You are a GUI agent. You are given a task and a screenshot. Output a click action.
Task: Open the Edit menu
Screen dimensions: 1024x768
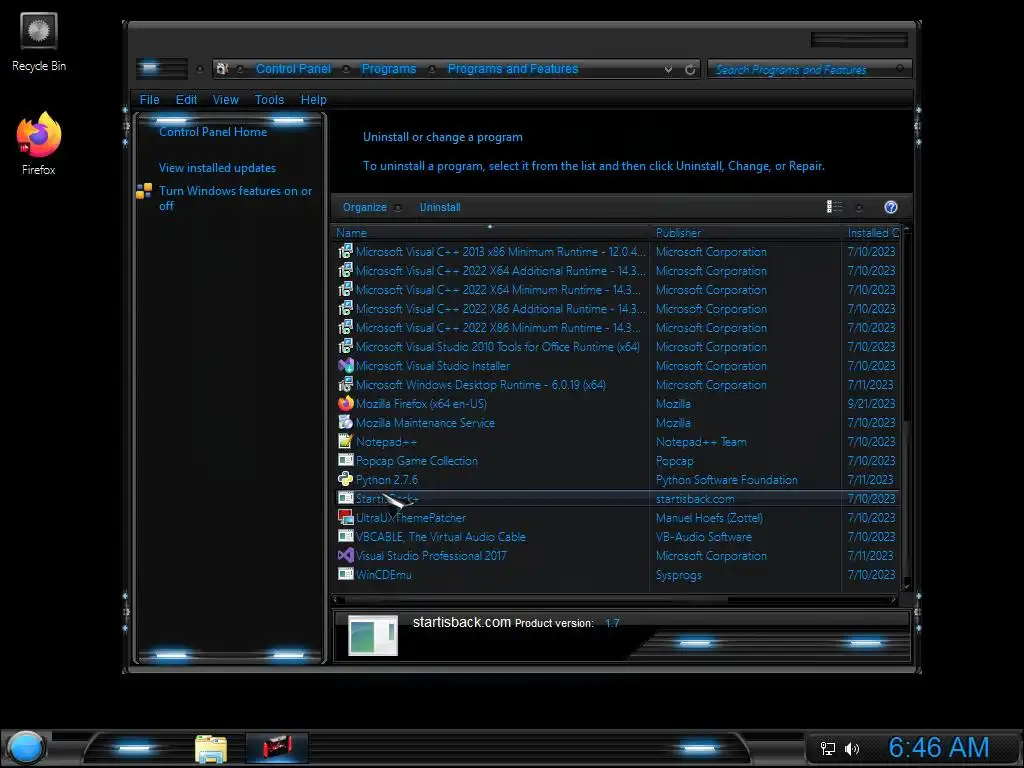click(x=186, y=99)
